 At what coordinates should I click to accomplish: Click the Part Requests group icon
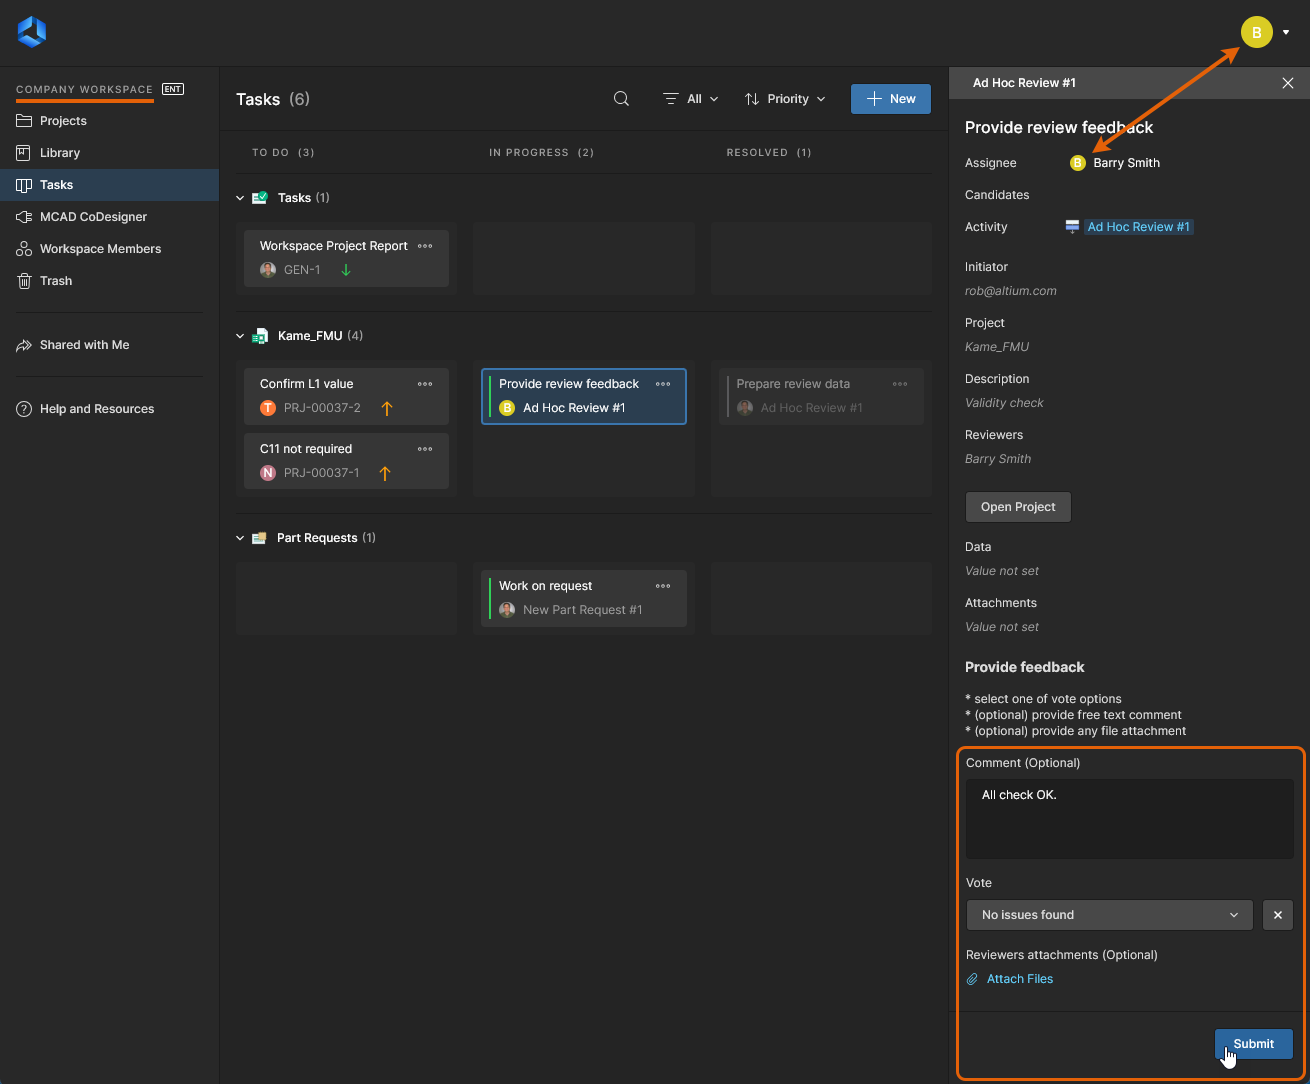tap(259, 538)
